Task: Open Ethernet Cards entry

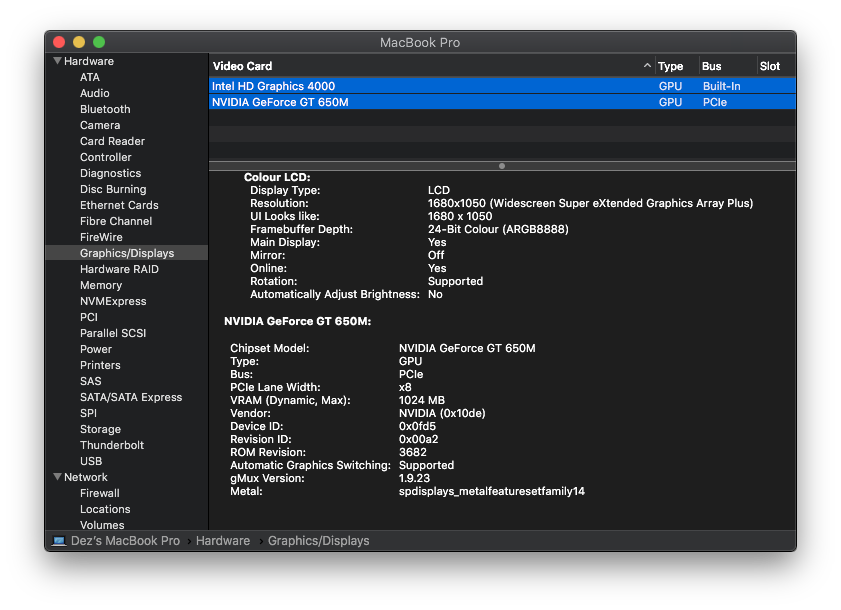Action: click(x=119, y=205)
